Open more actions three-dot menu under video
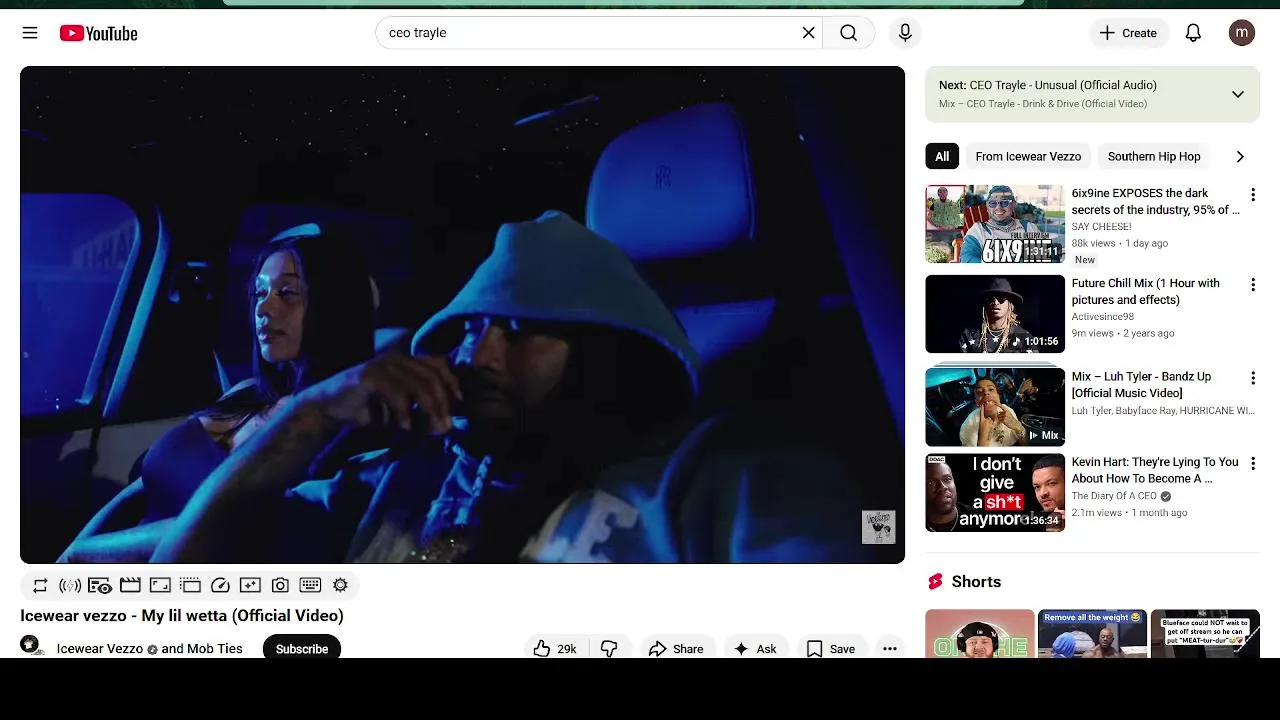This screenshot has height=720, width=1280. pyautogui.click(x=890, y=648)
